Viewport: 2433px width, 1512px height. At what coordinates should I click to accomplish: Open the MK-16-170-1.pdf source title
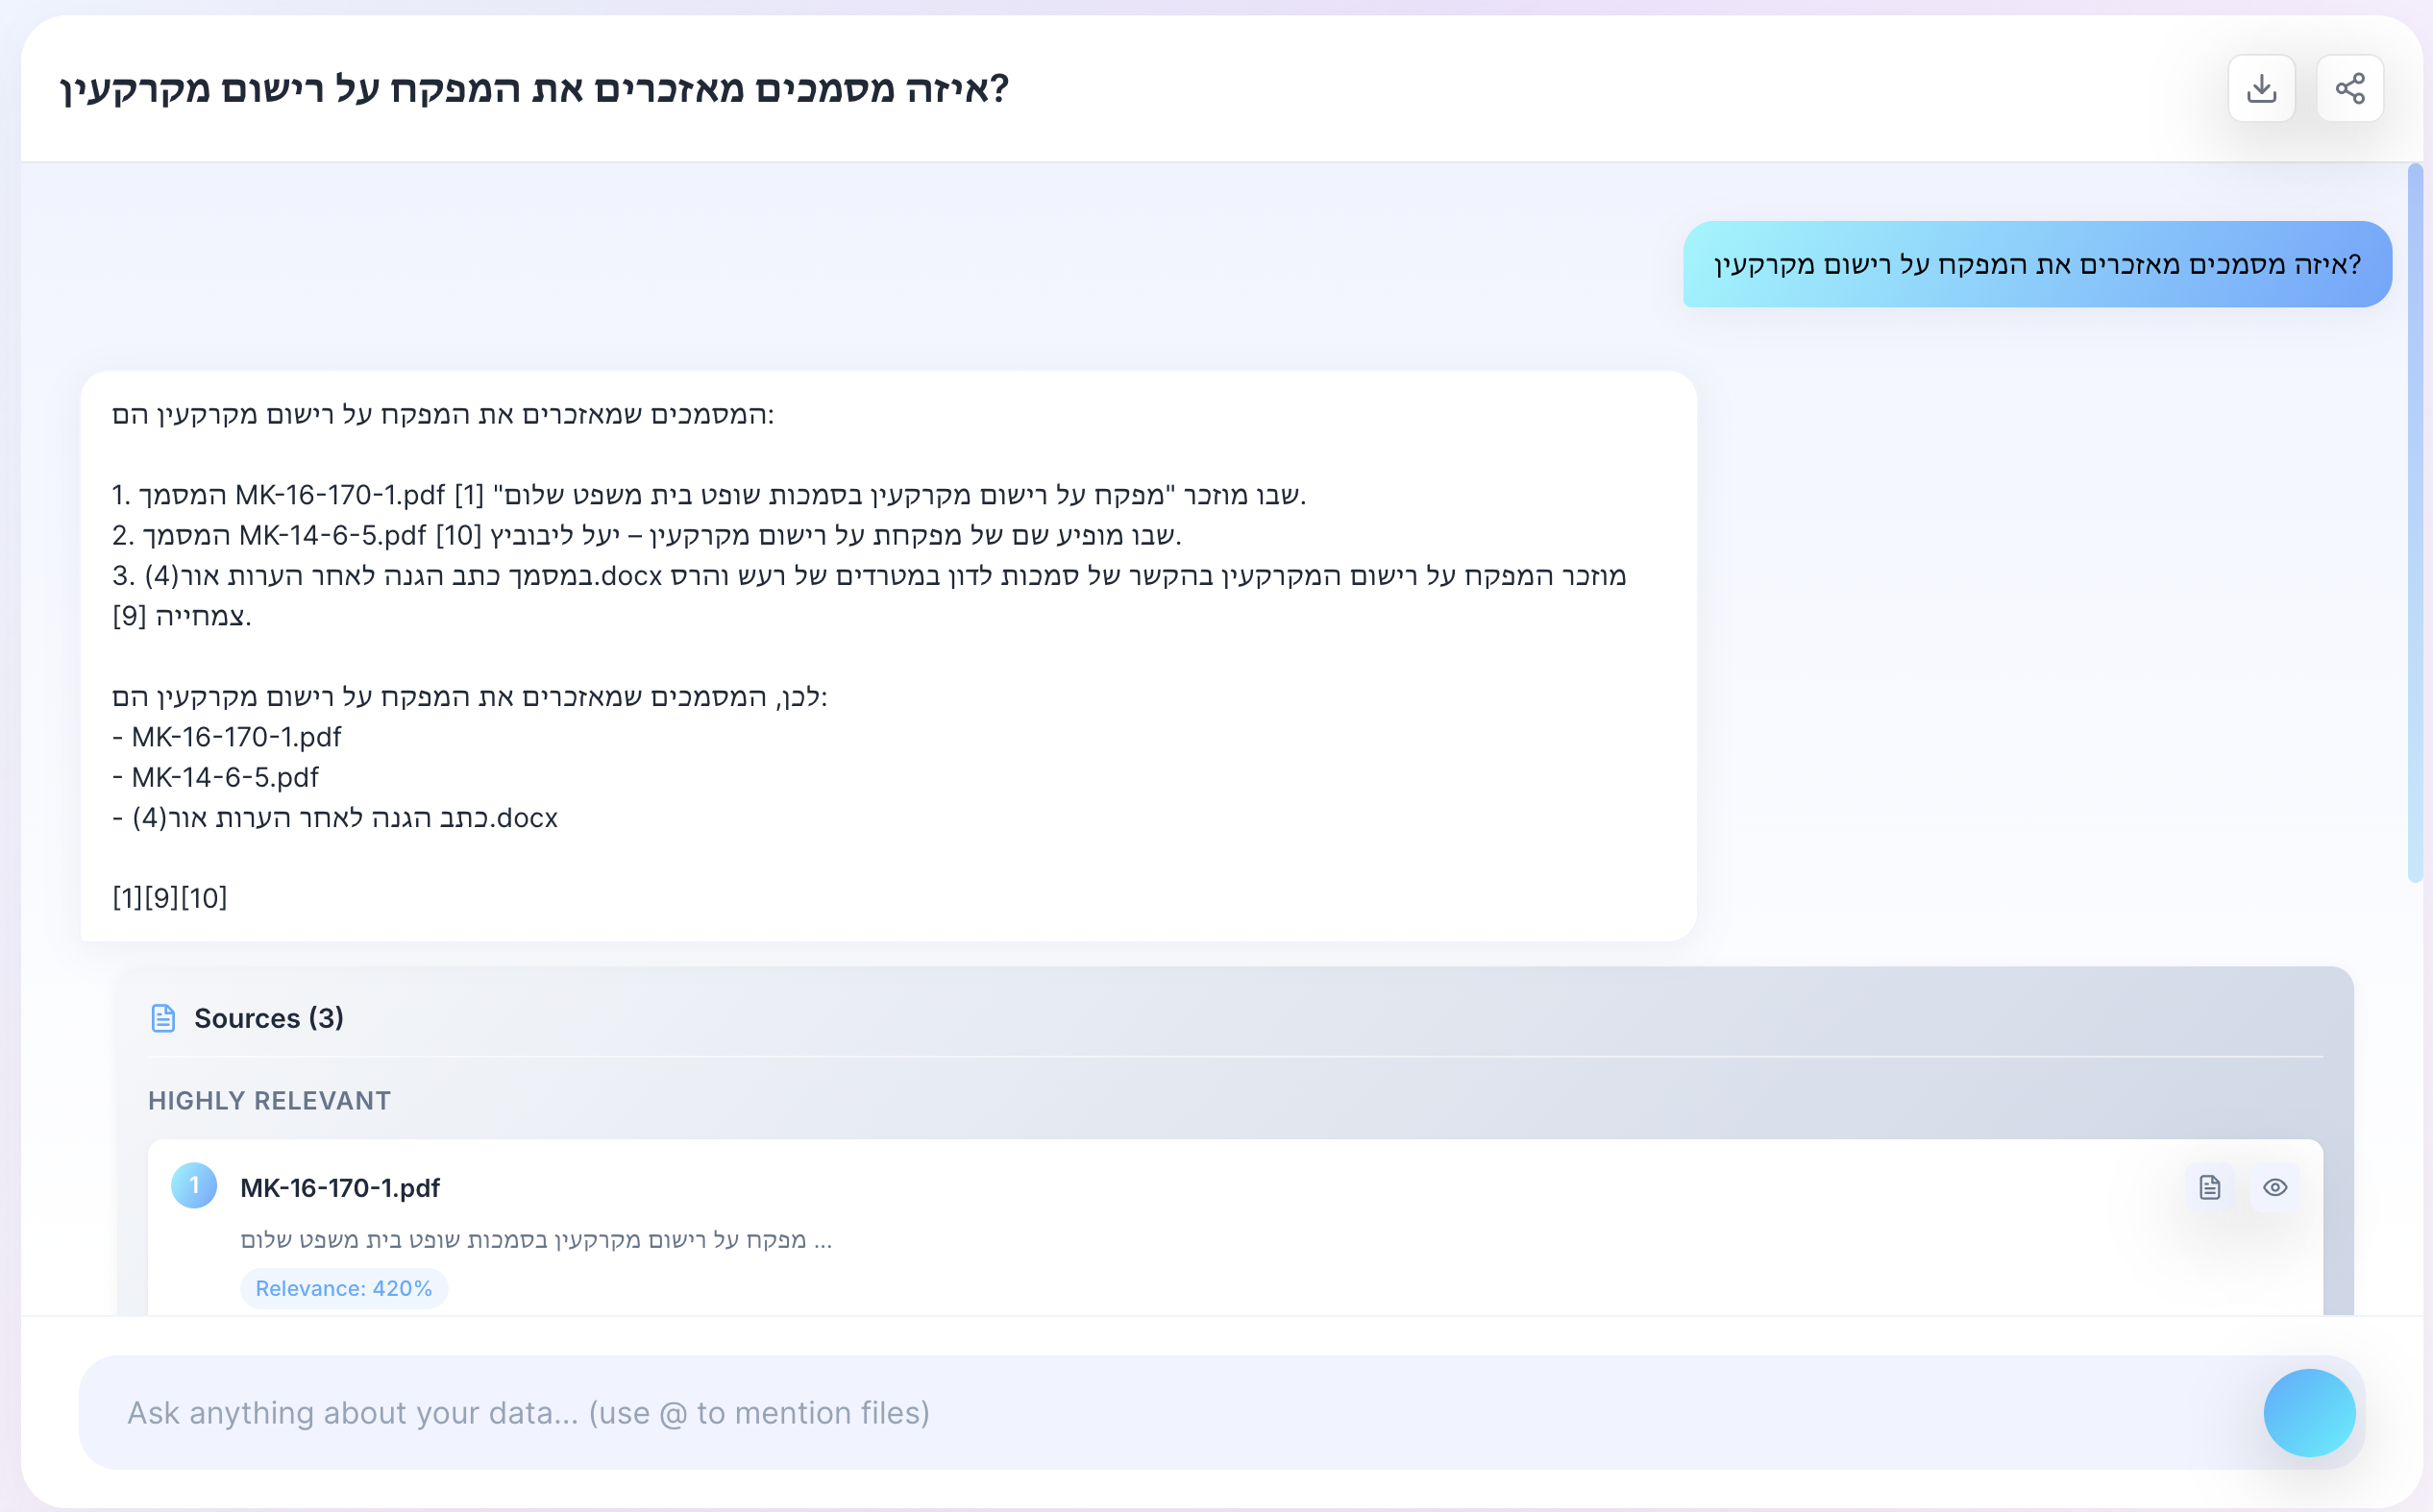tap(340, 1188)
